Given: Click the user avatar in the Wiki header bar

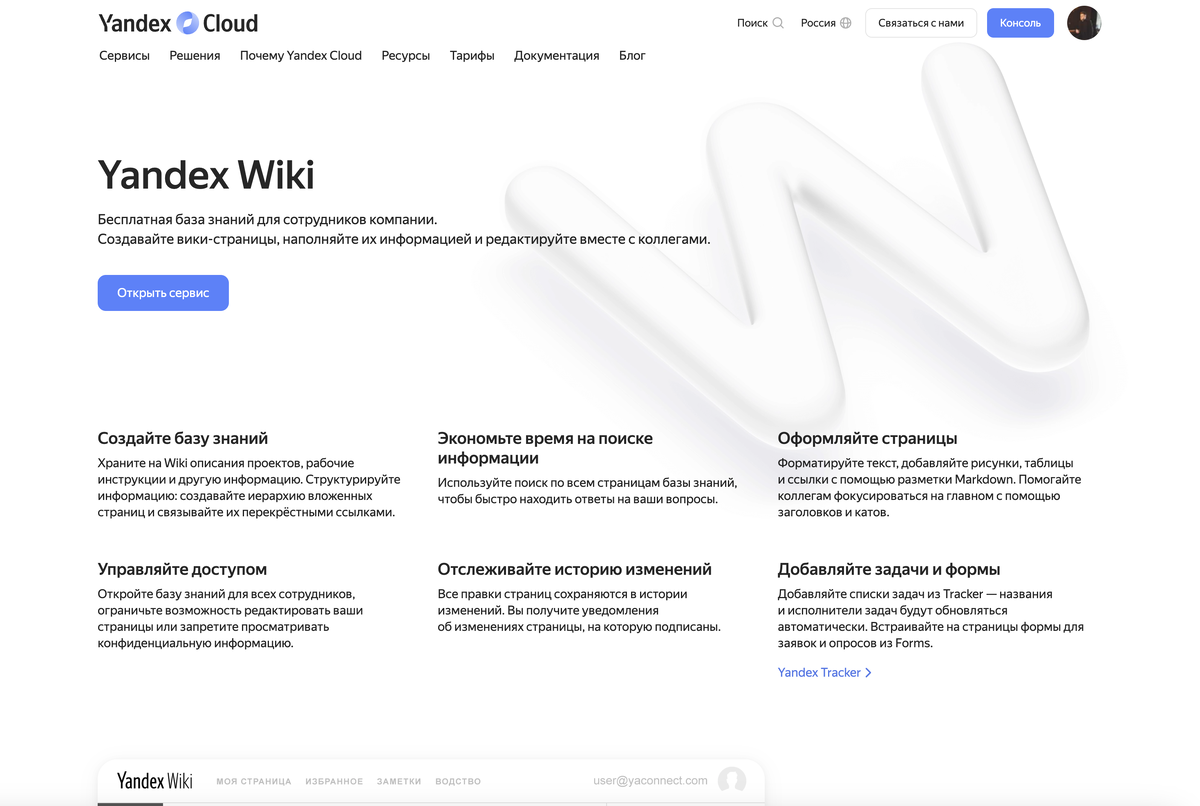Looking at the screenshot, I should pos(731,781).
